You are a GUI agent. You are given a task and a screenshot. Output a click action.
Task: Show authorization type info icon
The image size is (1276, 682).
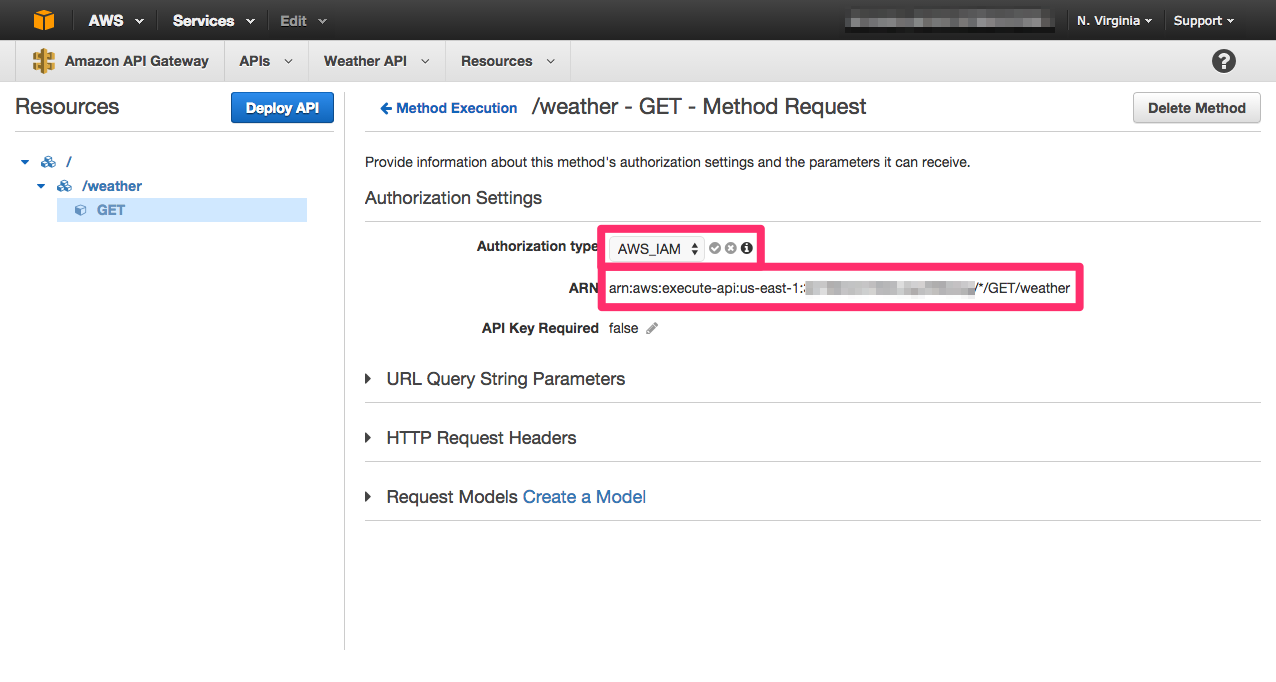(x=747, y=248)
